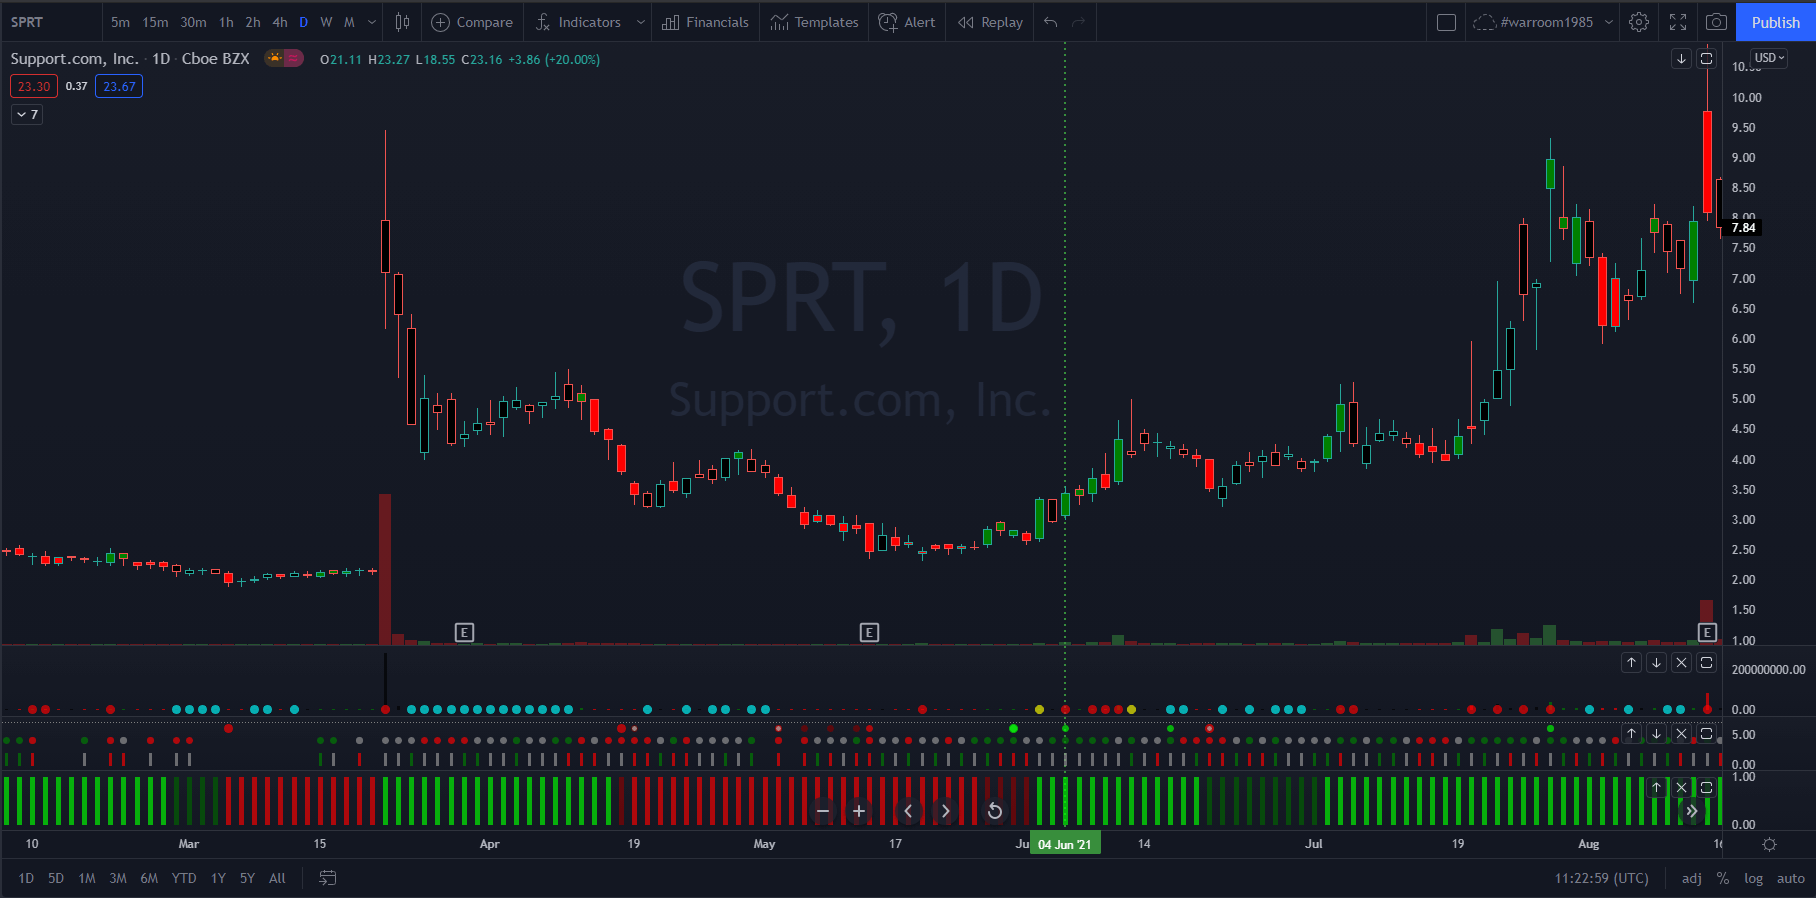Move main chart pane down
Viewport: 1816px width, 898px height.
1681,59
